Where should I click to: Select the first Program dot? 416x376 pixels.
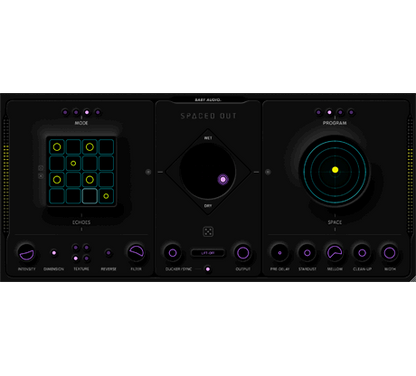318,112
